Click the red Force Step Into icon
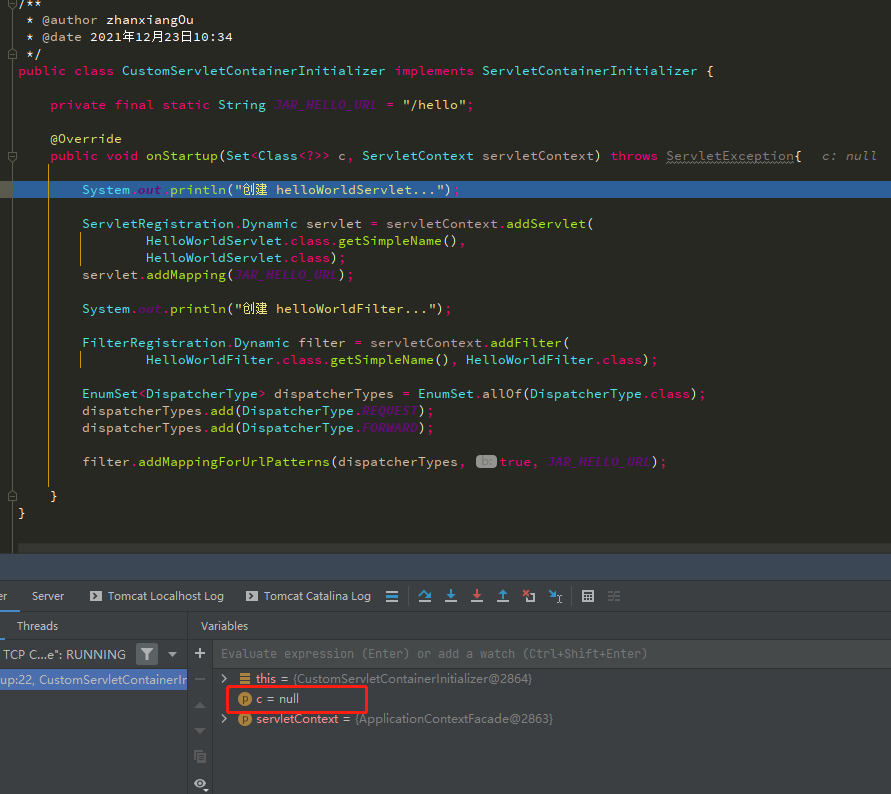This screenshot has width=891, height=794. 477,596
